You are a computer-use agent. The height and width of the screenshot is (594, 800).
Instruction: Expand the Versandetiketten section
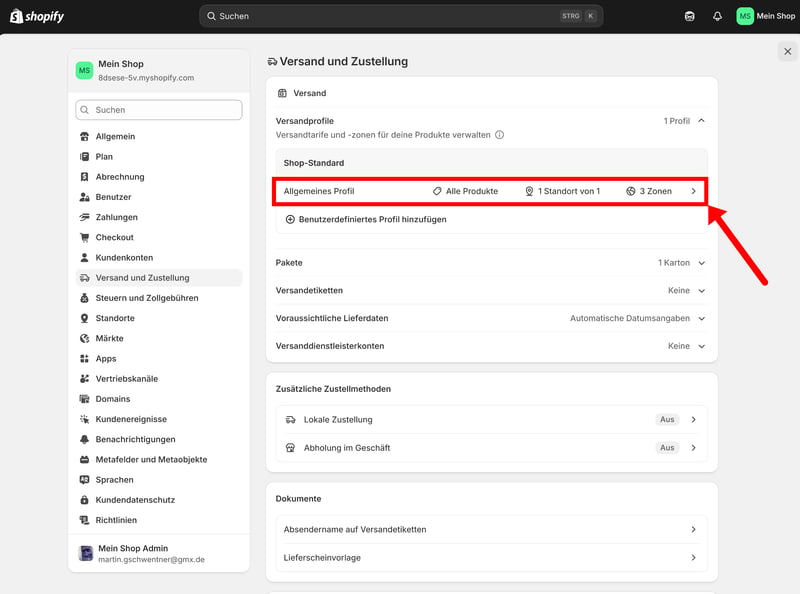(x=701, y=291)
